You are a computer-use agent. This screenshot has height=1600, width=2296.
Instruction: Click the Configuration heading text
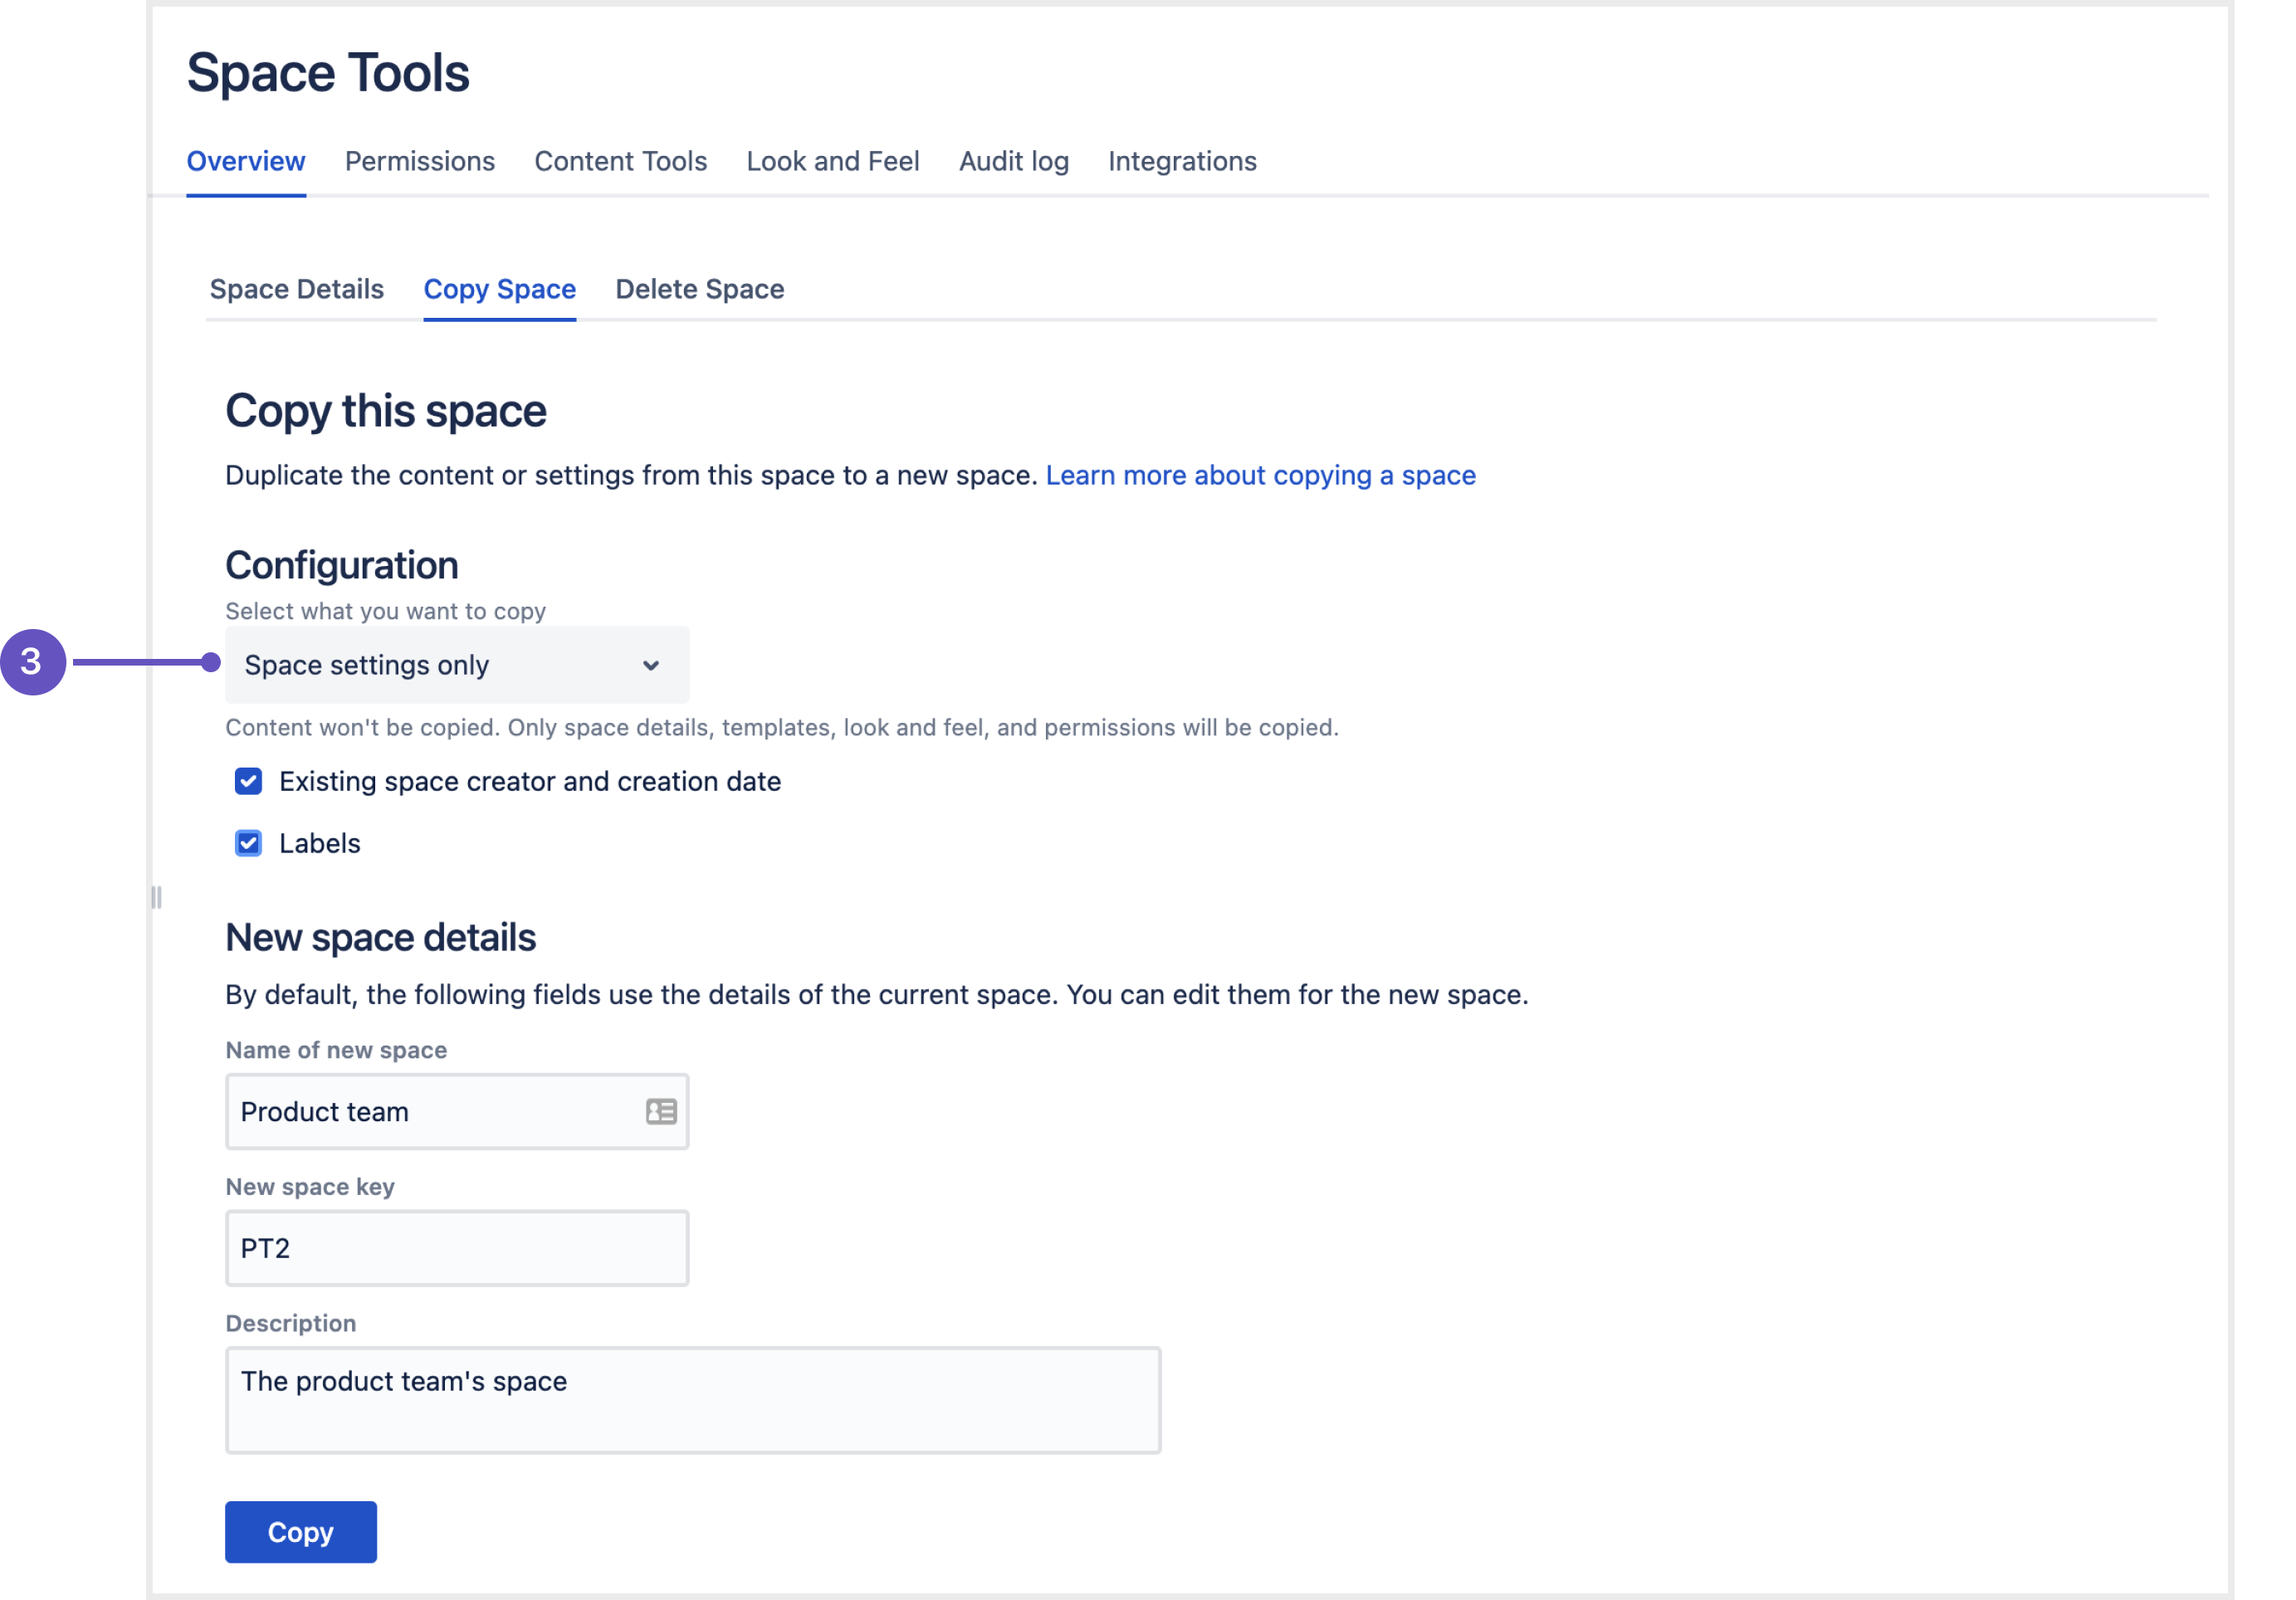click(342, 566)
